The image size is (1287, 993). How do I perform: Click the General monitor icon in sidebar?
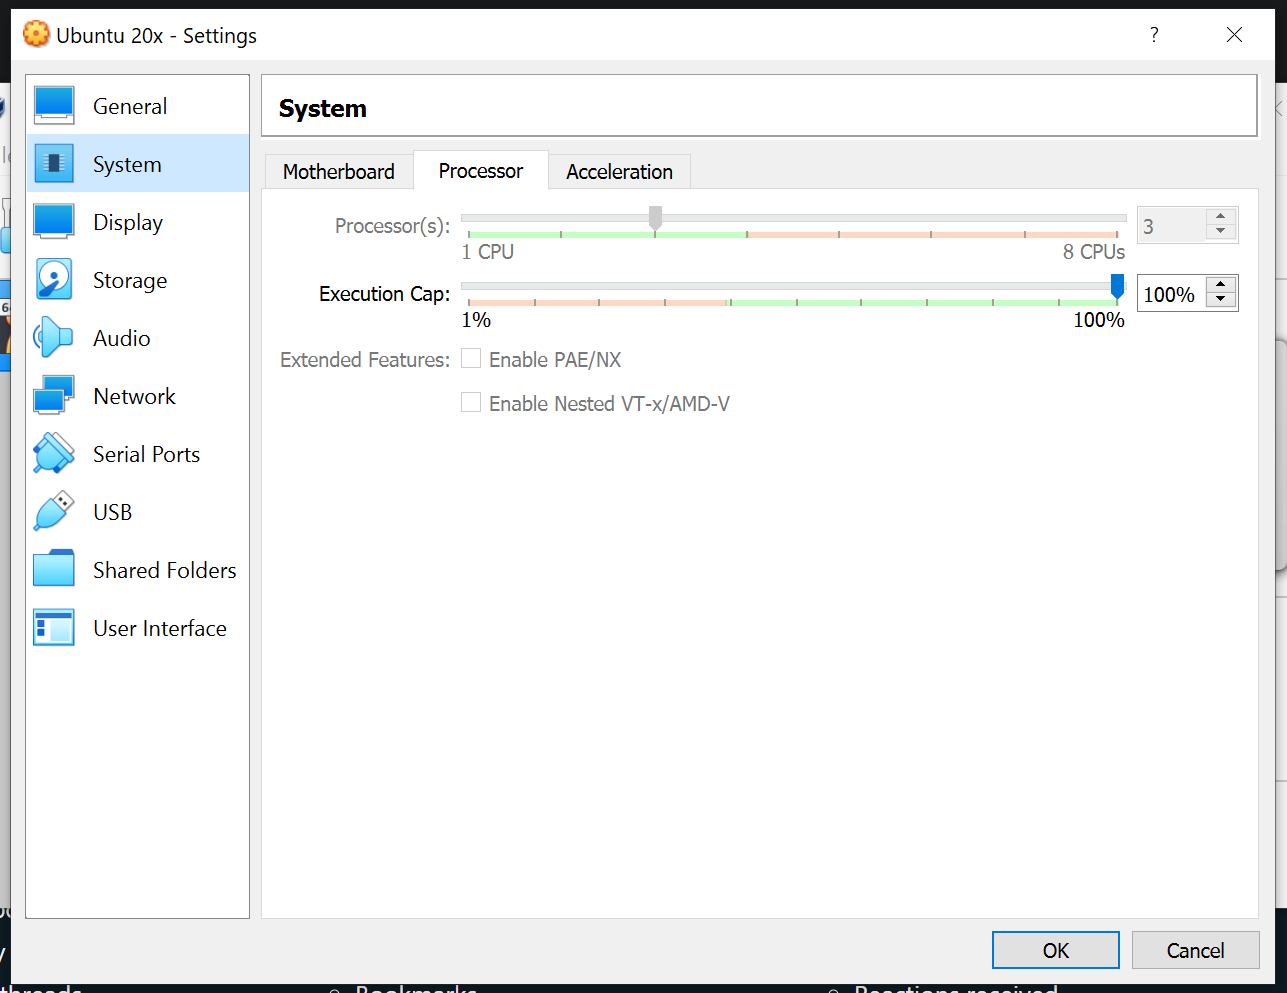point(54,105)
